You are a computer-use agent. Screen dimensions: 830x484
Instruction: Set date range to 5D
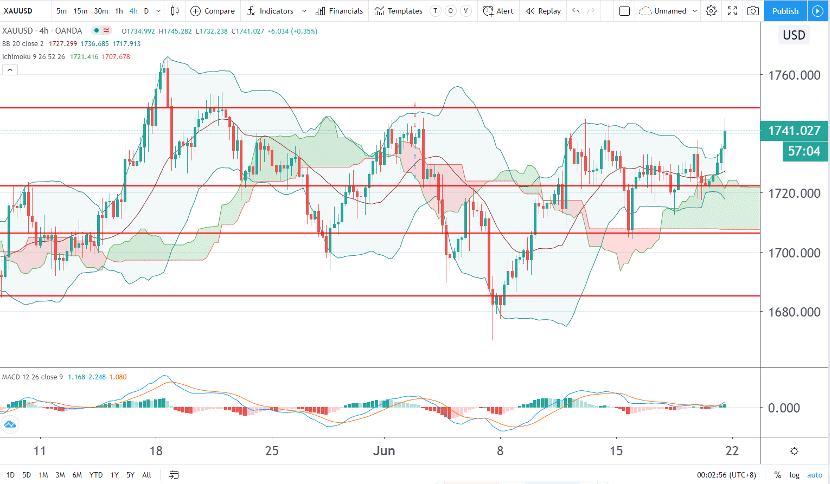click(26, 475)
